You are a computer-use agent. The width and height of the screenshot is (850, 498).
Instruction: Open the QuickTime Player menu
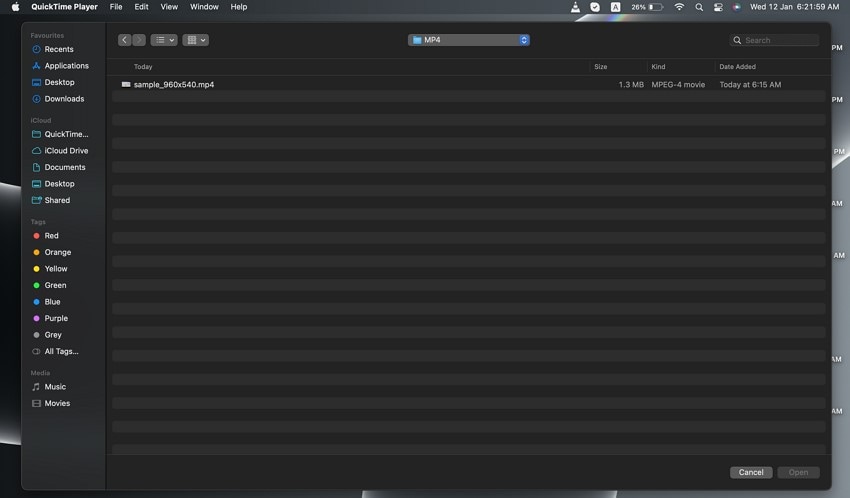[64, 7]
